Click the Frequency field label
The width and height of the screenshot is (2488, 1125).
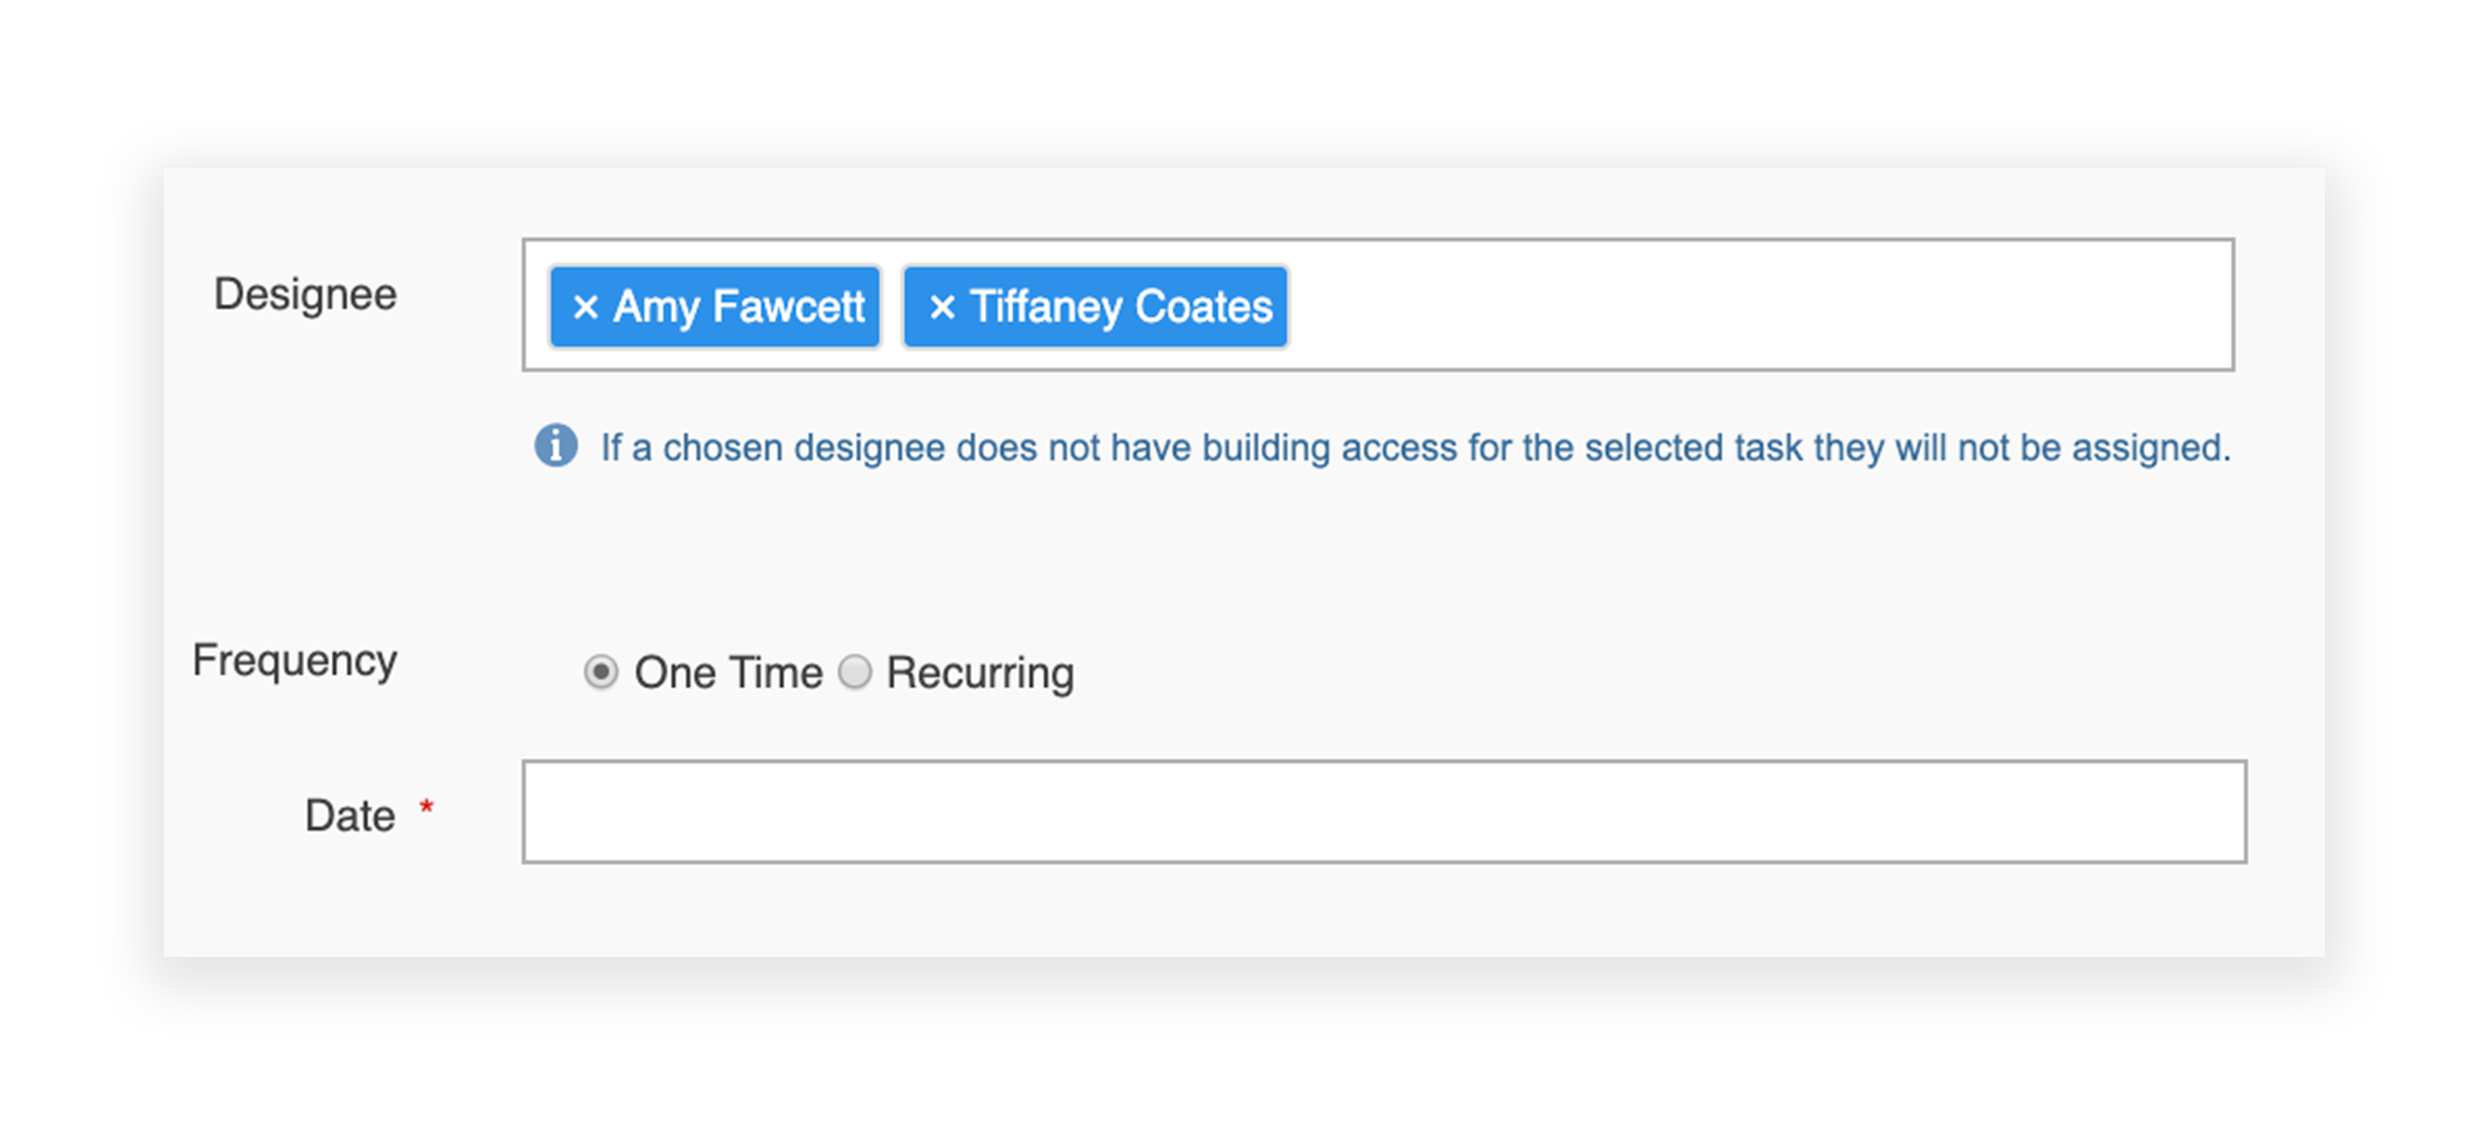(295, 660)
